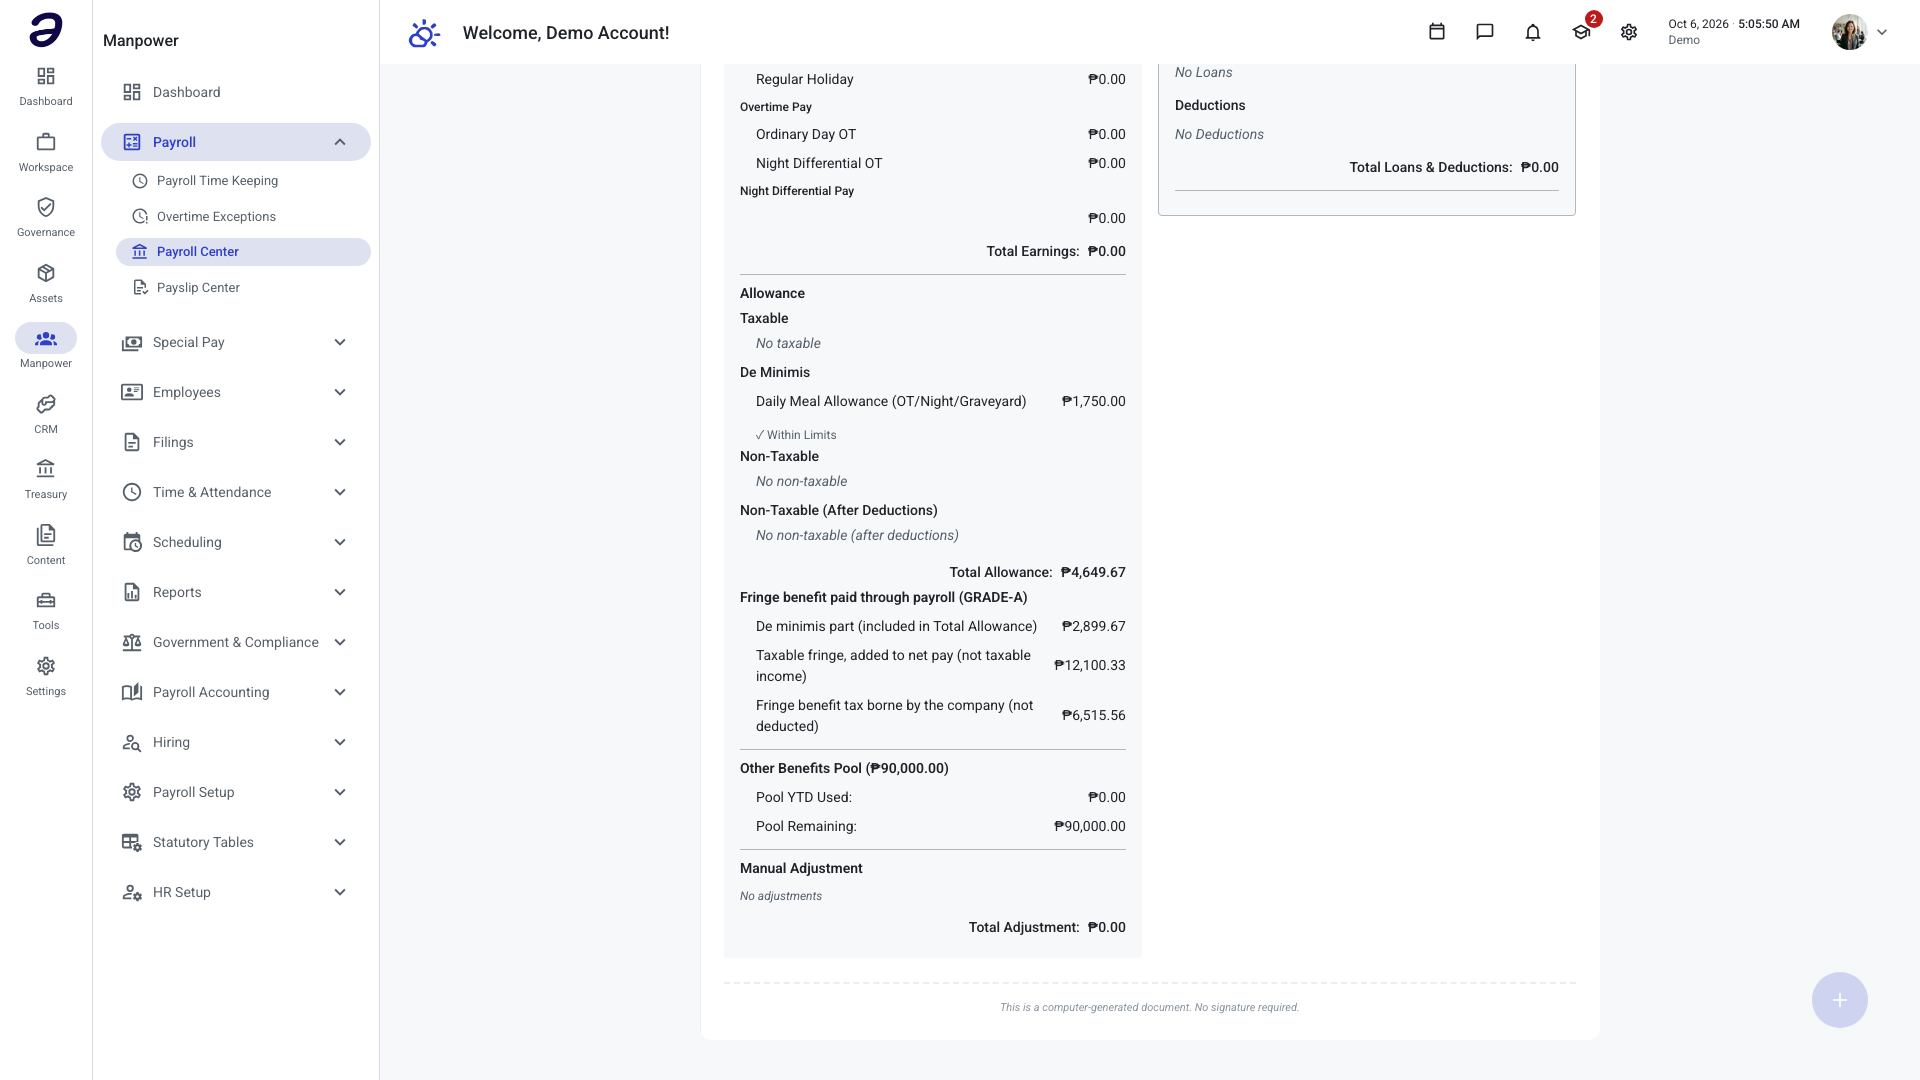Expand Statutory Tables section
The image size is (1920, 1080).
click(x=236, y=842)
